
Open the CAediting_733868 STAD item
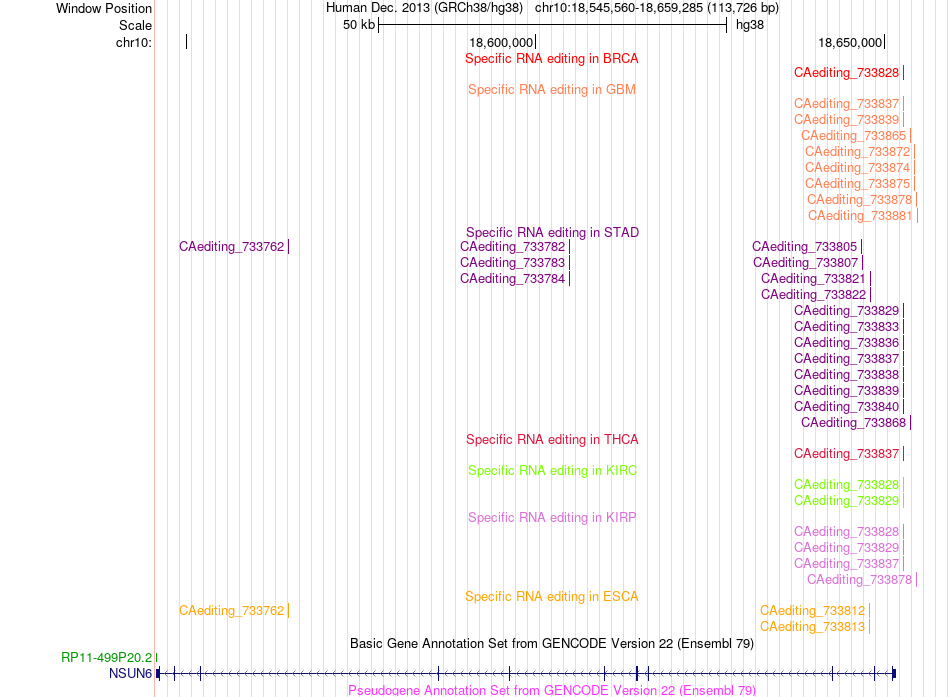pos(854,423)
